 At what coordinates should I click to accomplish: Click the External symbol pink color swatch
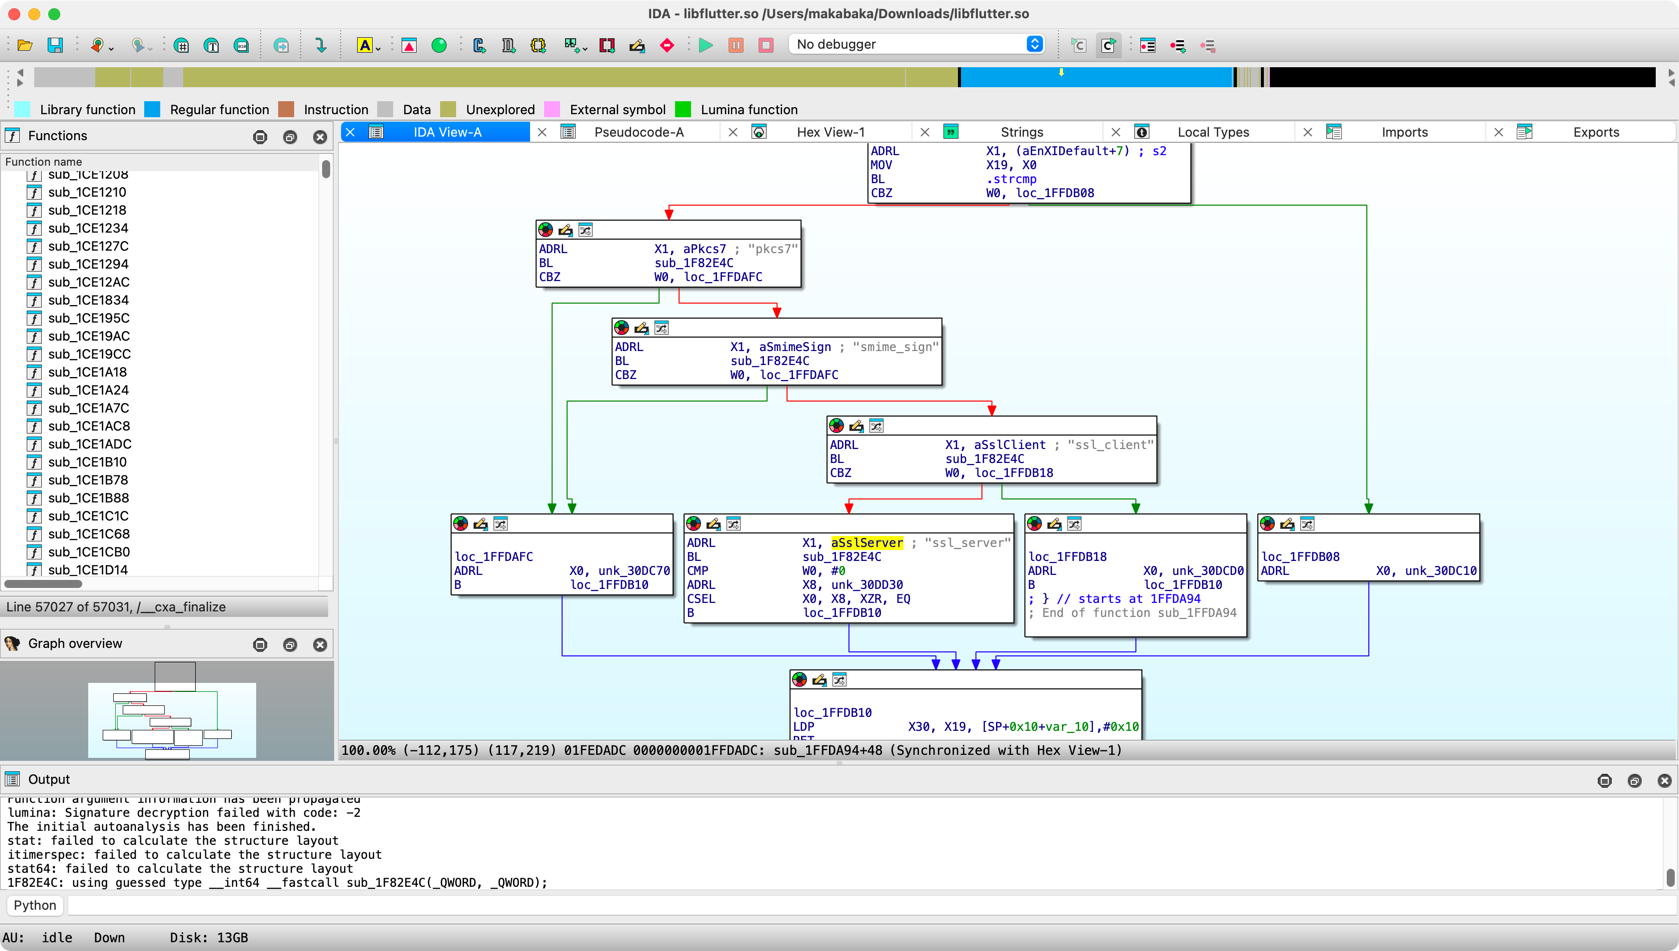click(552, 110)
